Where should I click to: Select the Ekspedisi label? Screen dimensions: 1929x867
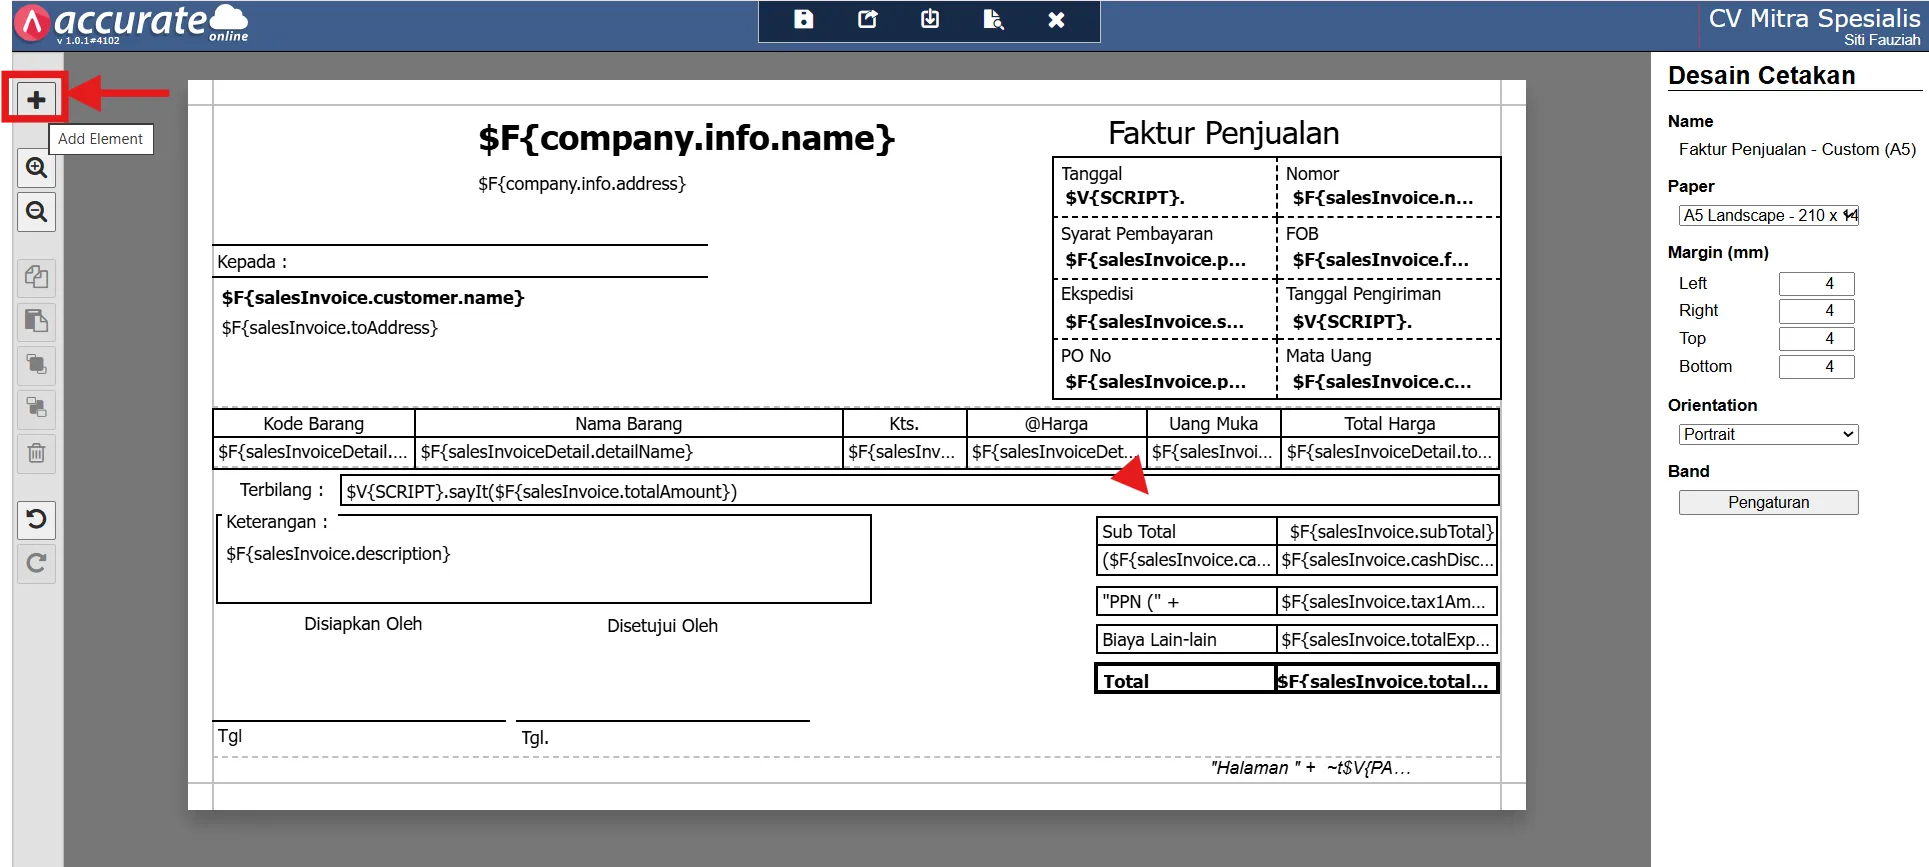1097,294
